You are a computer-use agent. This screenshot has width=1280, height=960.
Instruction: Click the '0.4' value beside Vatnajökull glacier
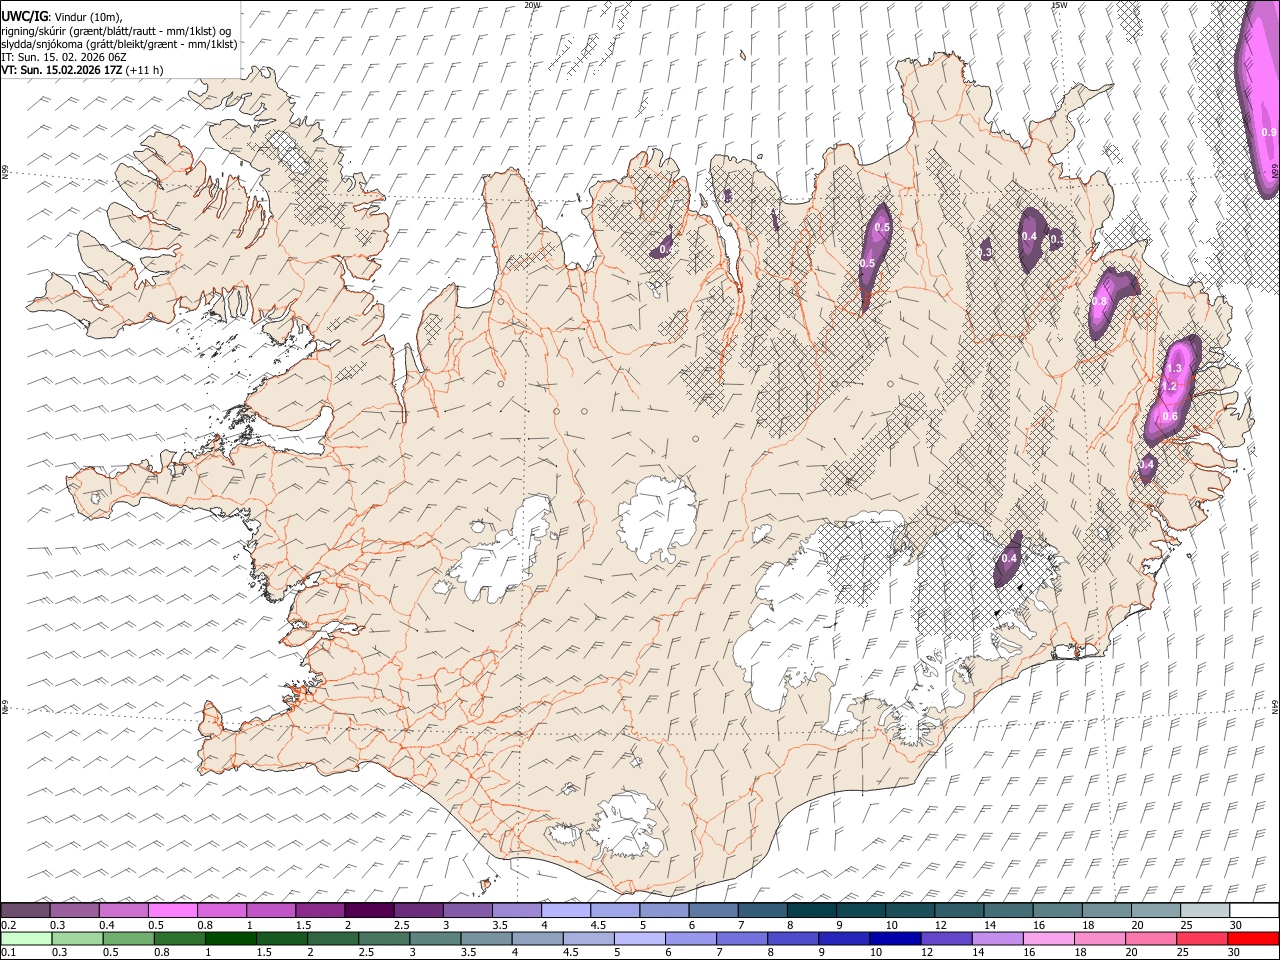point(1009,558)
